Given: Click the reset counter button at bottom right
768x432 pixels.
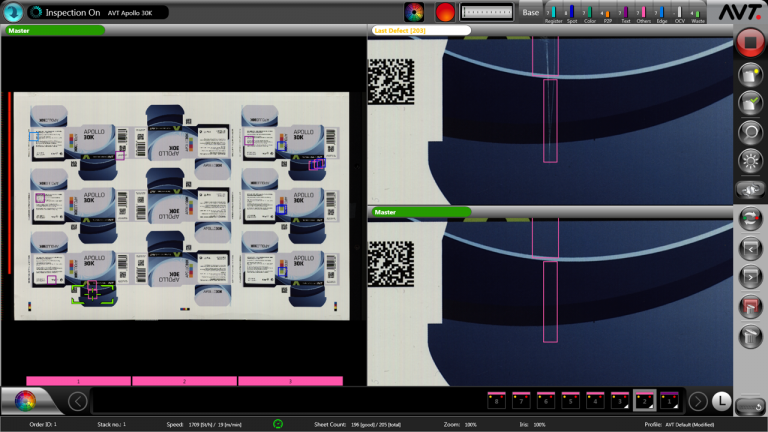Looking at the screenshot, I should (750, 407).
